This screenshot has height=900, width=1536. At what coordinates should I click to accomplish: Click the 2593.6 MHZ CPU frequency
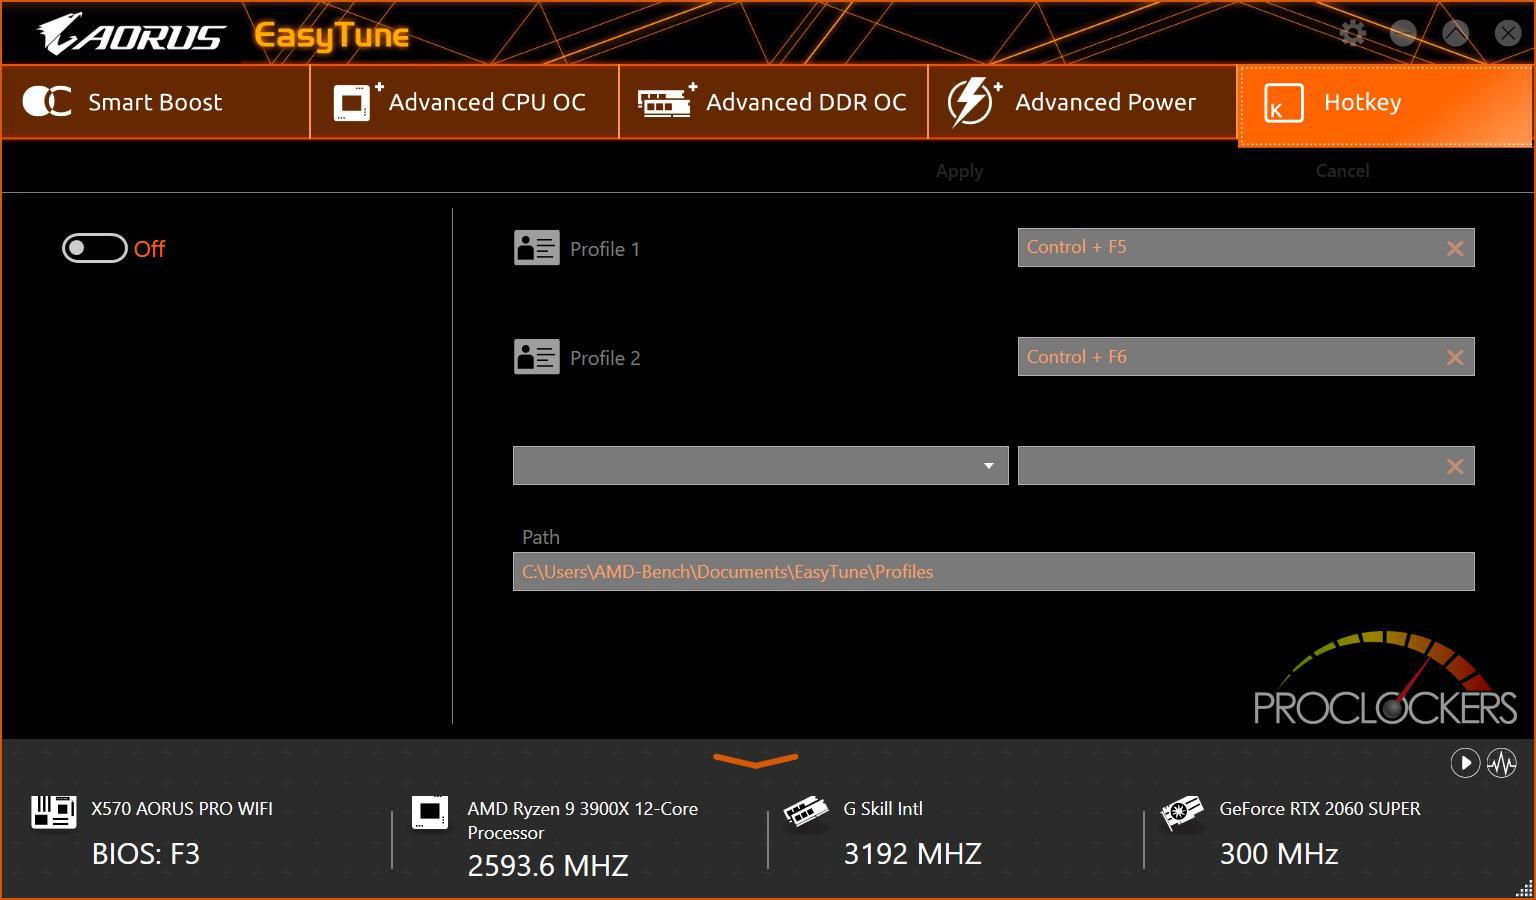(548, 866)
